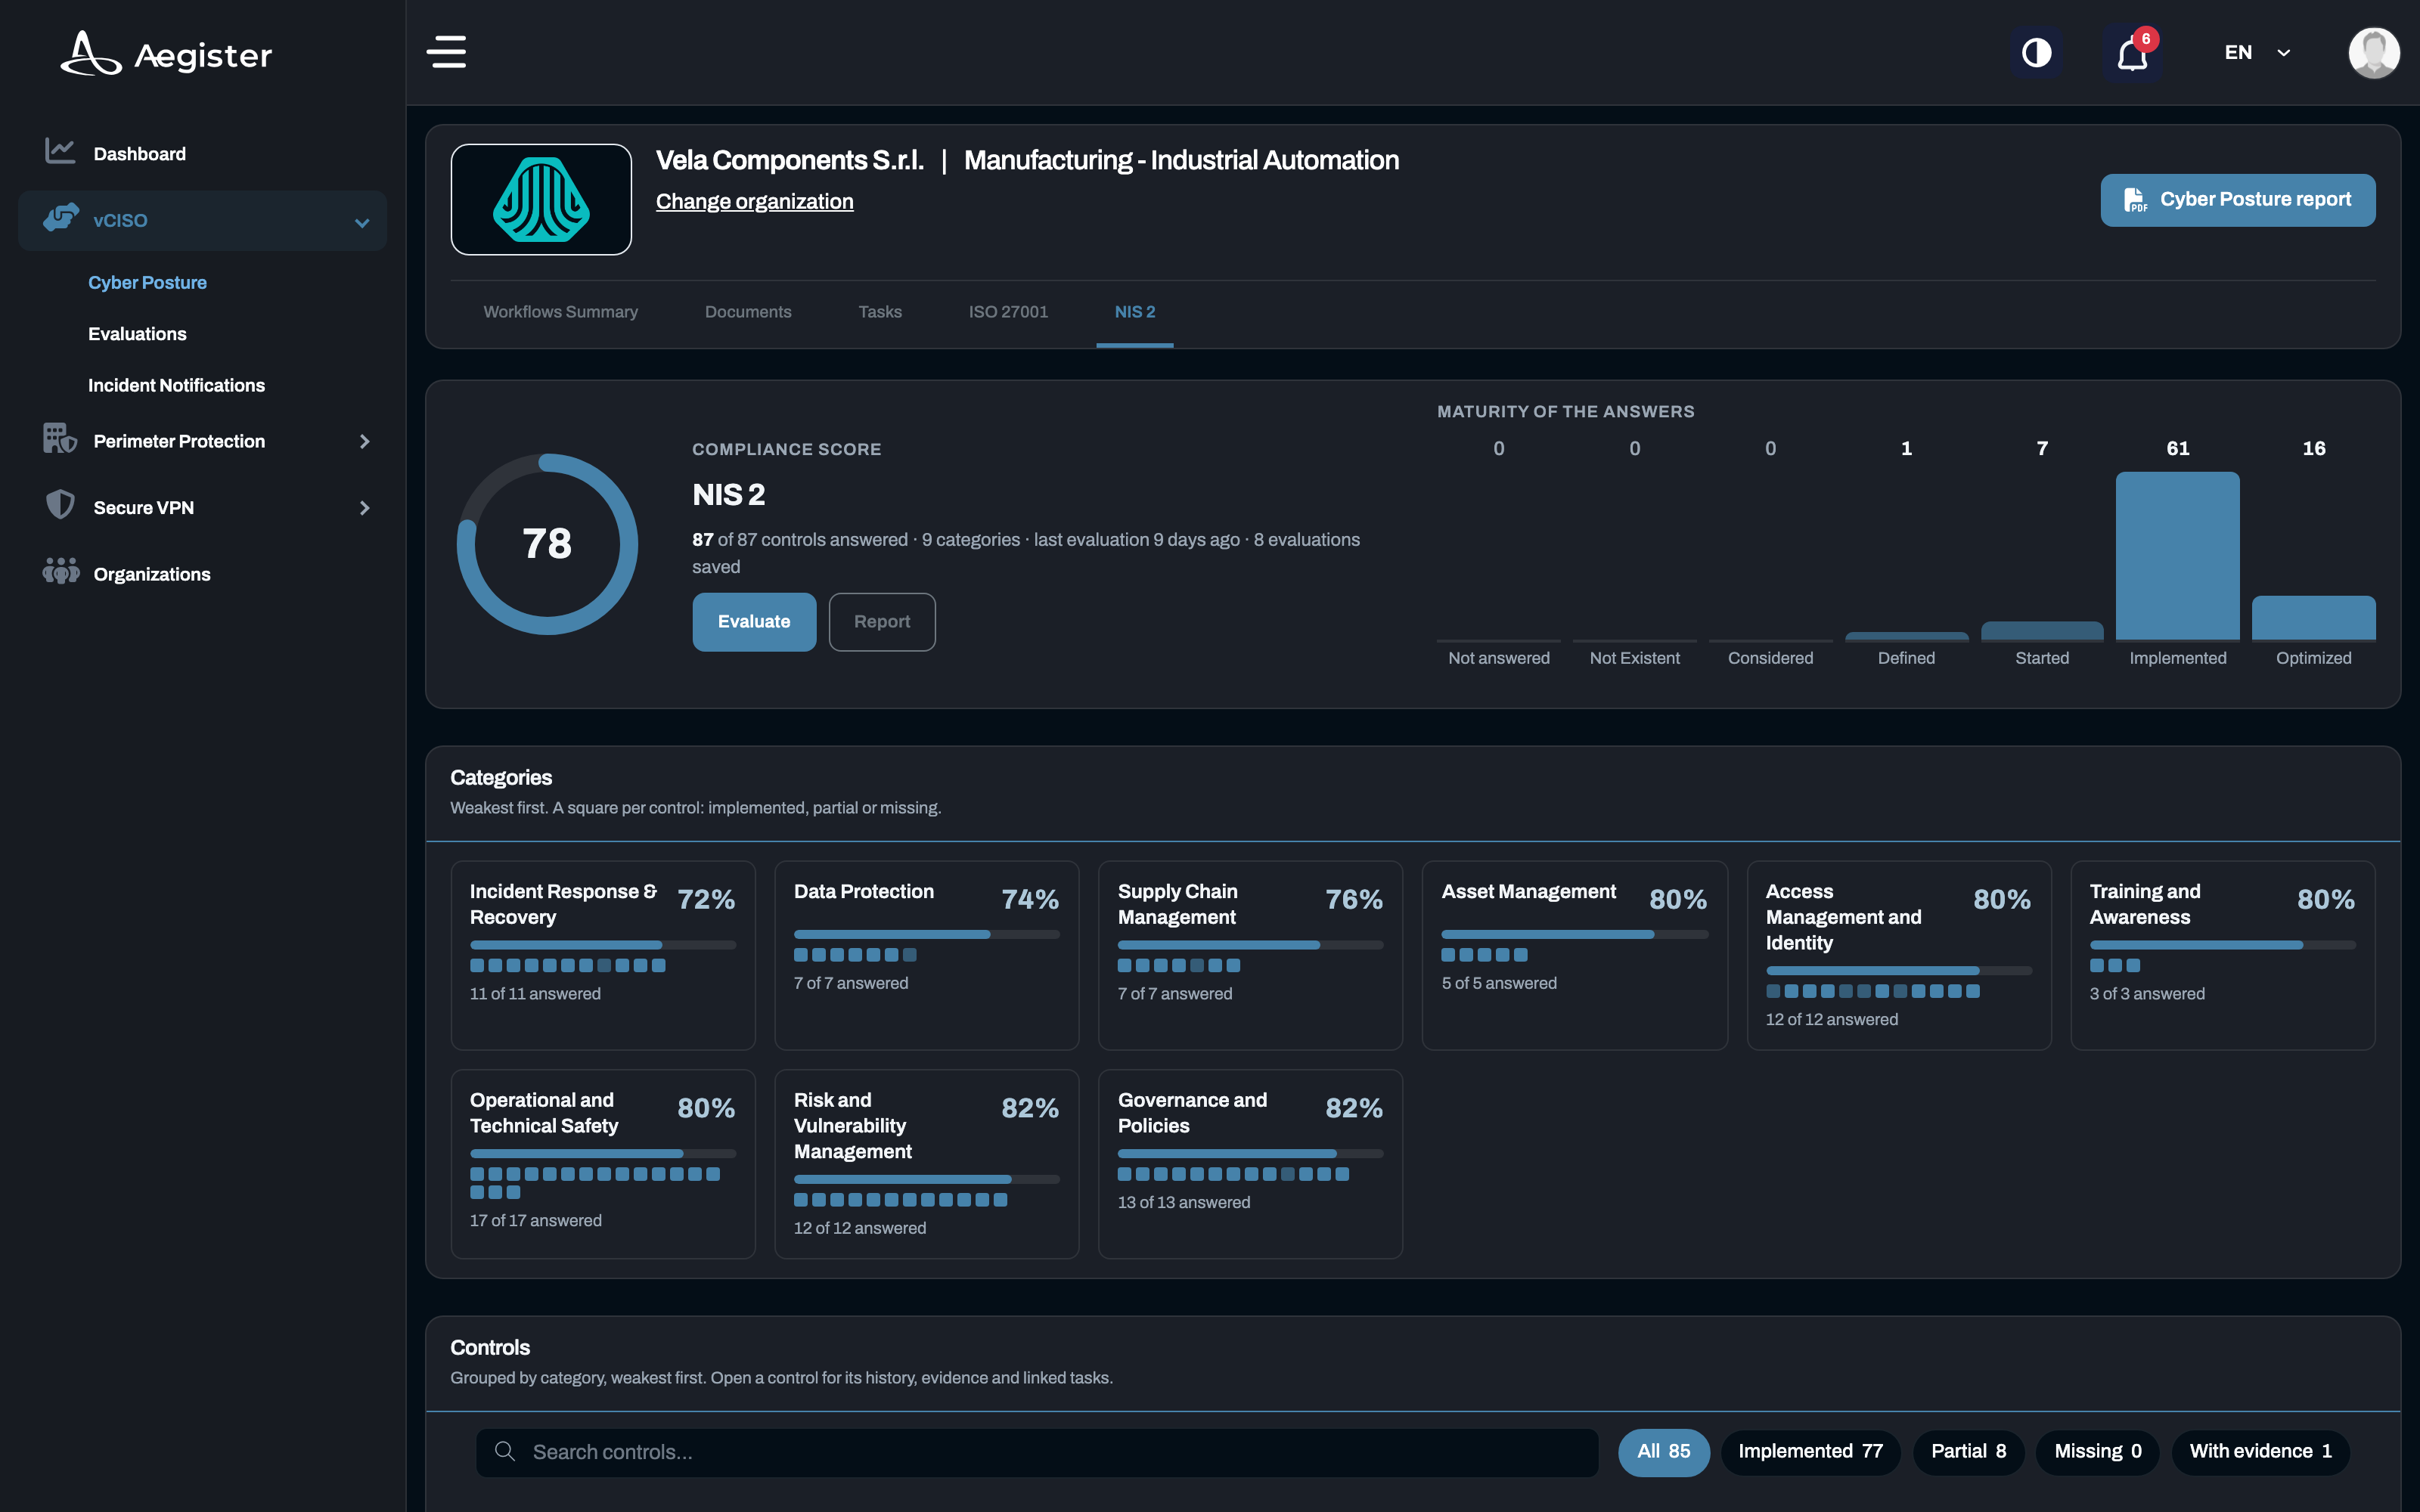
Task: Click the Governance and Policies progress bar
Action: [x=1250, y=1153]
